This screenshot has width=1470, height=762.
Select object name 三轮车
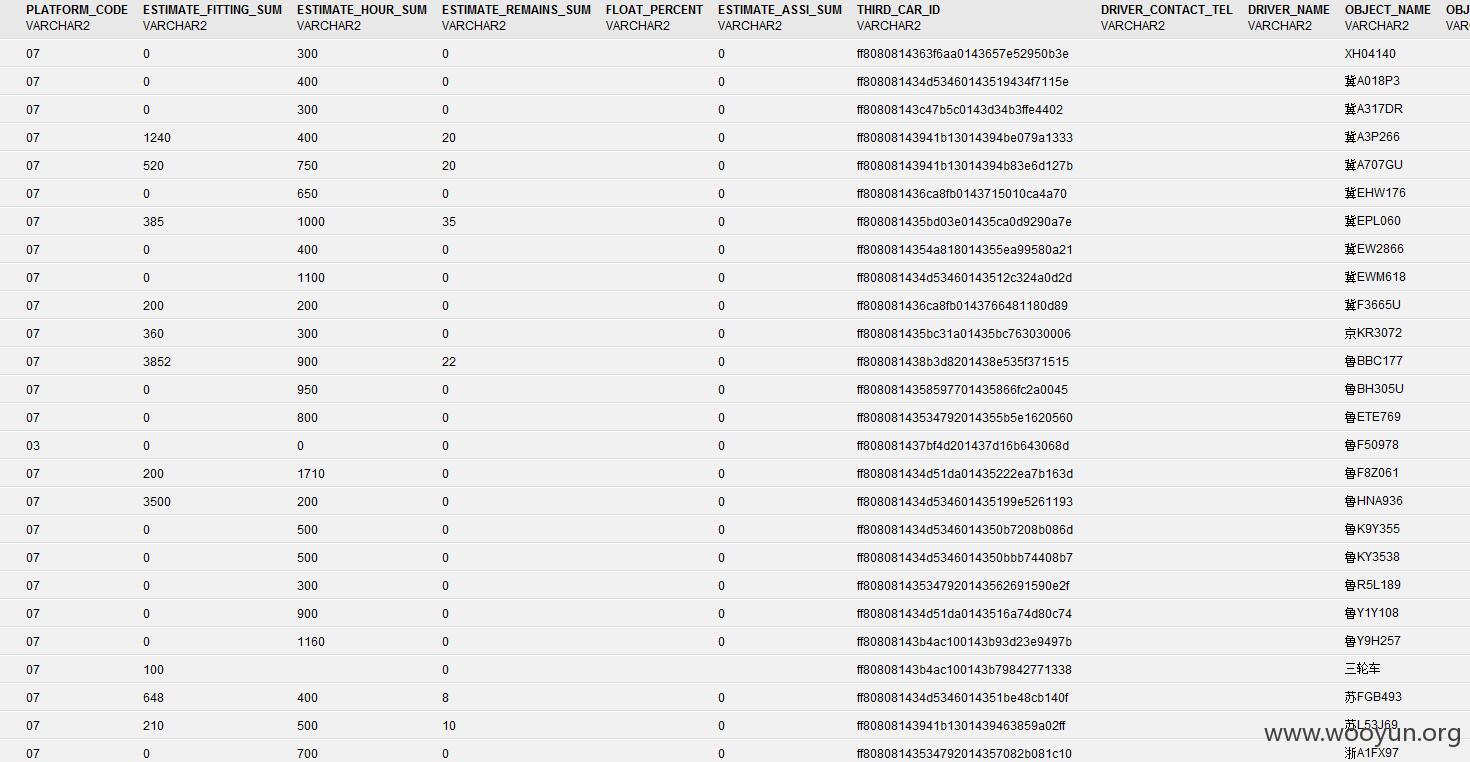click(1362, 670)
